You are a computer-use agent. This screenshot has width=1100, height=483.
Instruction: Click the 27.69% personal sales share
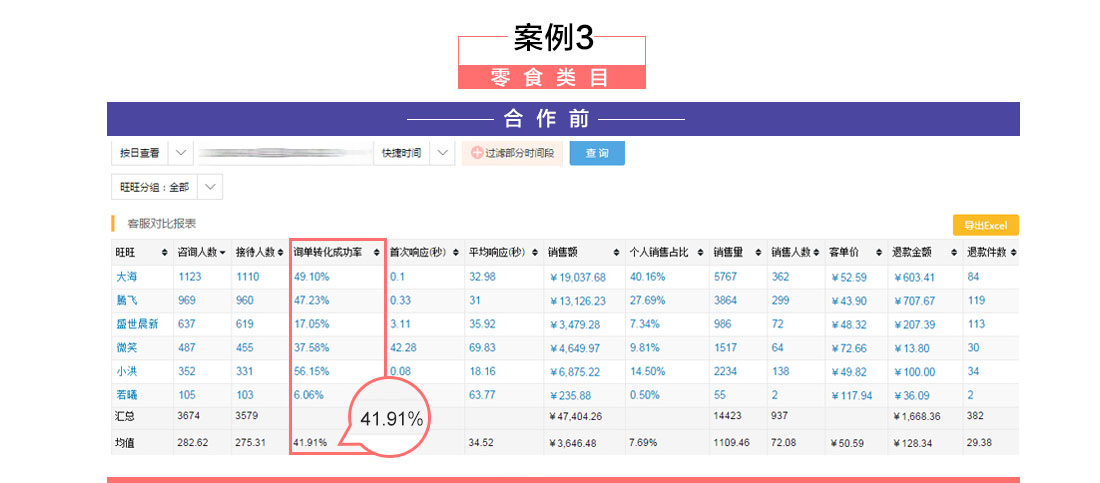coord(648,300)
